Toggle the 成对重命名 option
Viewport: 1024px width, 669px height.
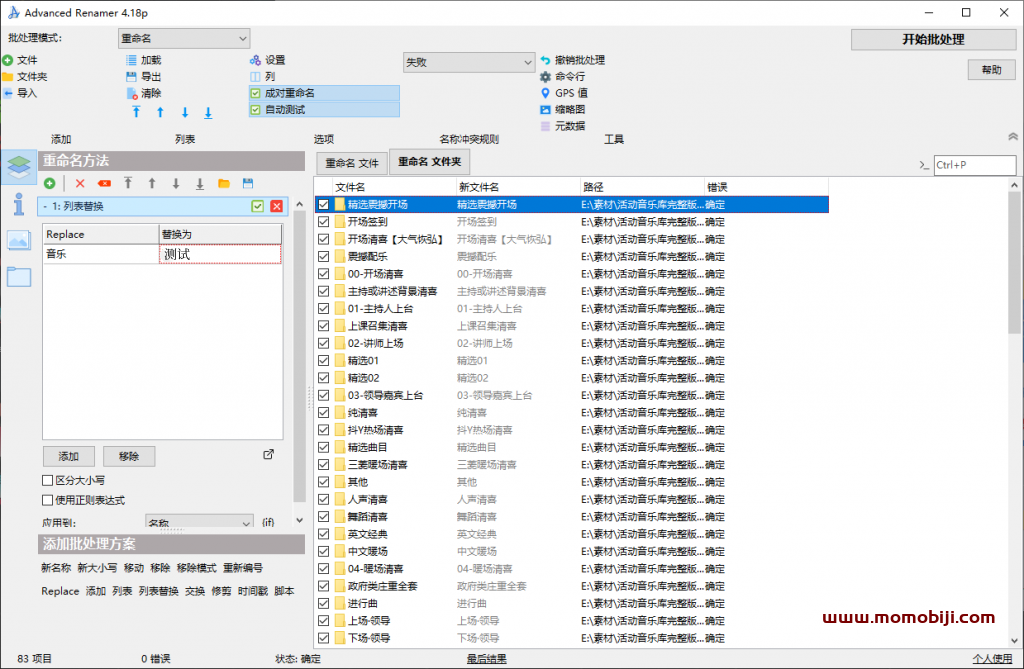click(x=256, y=93)
